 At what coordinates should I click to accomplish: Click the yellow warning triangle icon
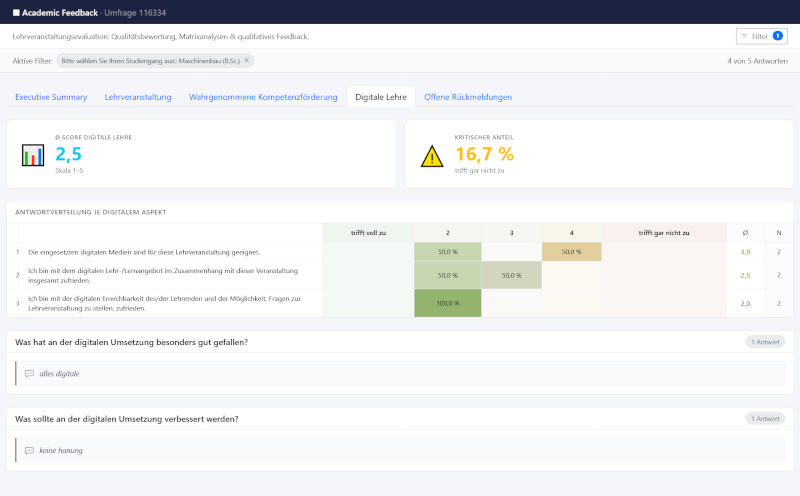click(x=432, y=156)
